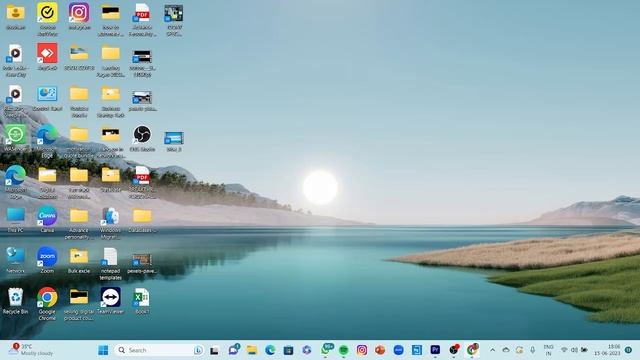
Task: Open the OneDrive cloud tray icon
Action: [x=506, y=350]
